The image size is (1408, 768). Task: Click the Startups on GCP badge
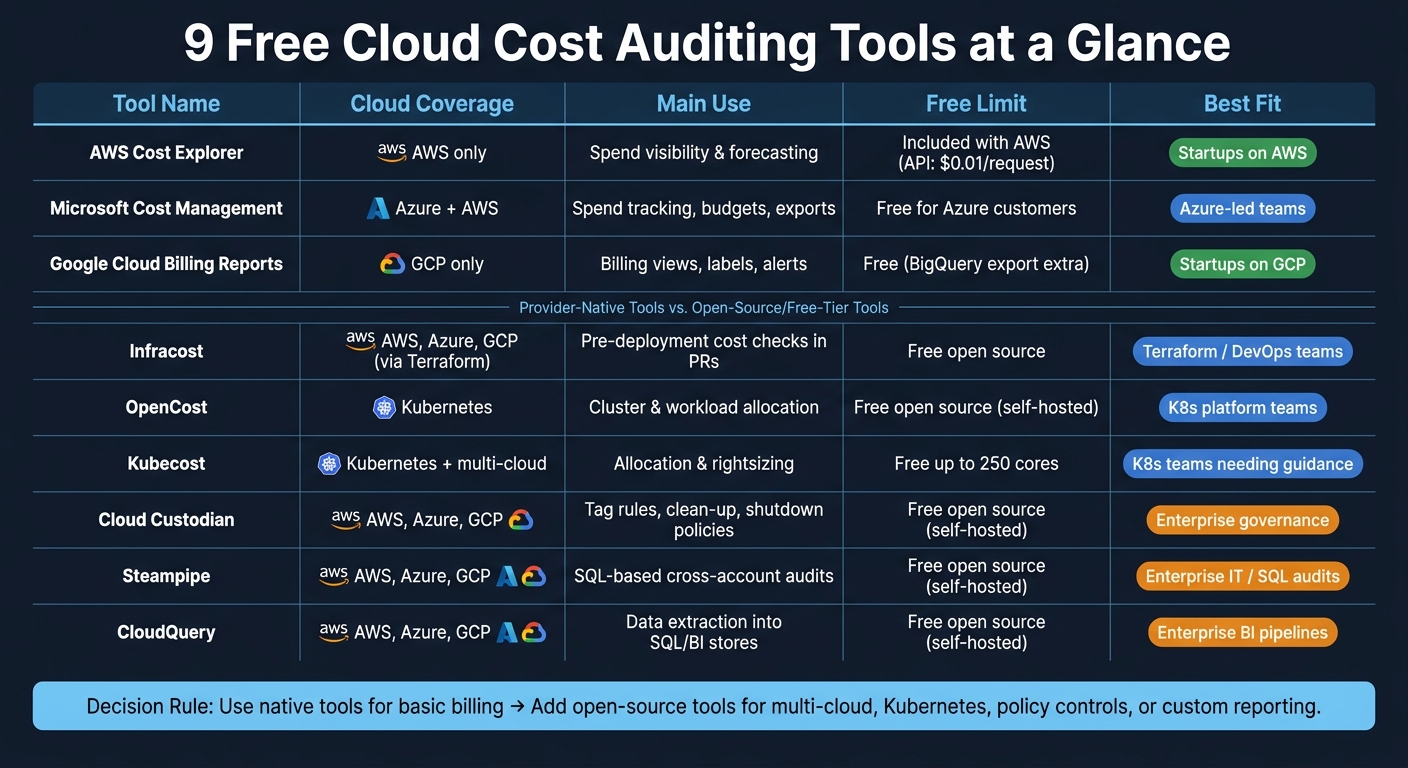pyautogui.click(x=1242, y=264)
